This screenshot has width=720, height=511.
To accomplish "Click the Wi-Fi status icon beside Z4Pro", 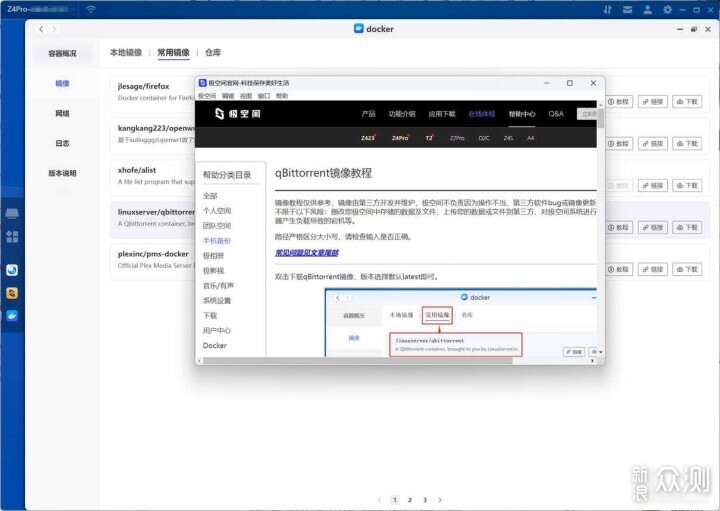I will (91, 9).
